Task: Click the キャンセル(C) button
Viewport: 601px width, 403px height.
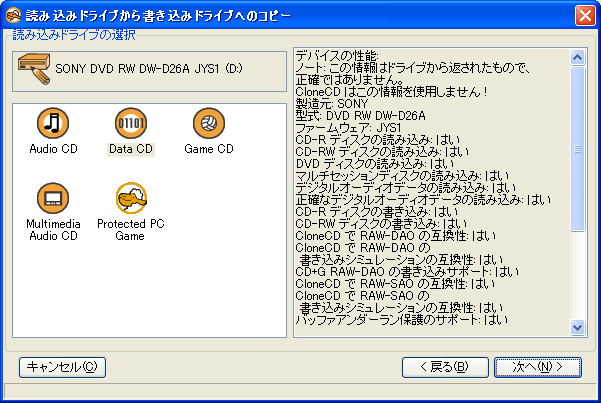Action: click(x=62, y=367)
